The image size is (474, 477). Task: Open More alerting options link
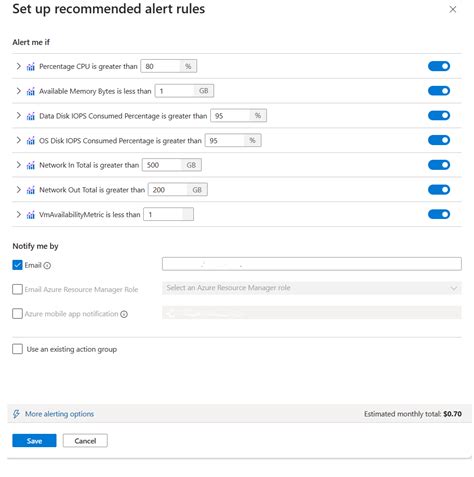59,414
